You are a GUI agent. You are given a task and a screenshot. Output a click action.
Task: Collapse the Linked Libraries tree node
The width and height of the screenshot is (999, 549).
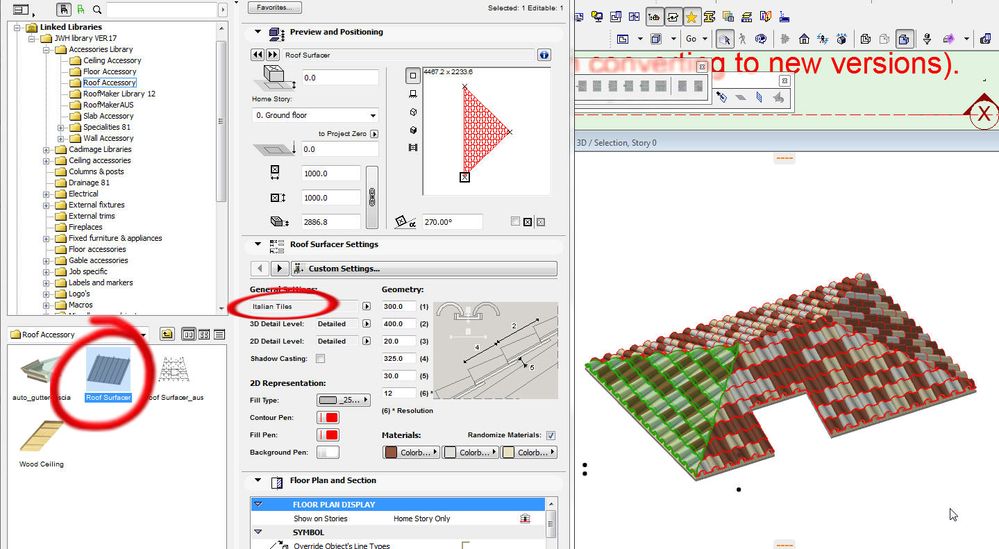[17, 27]
